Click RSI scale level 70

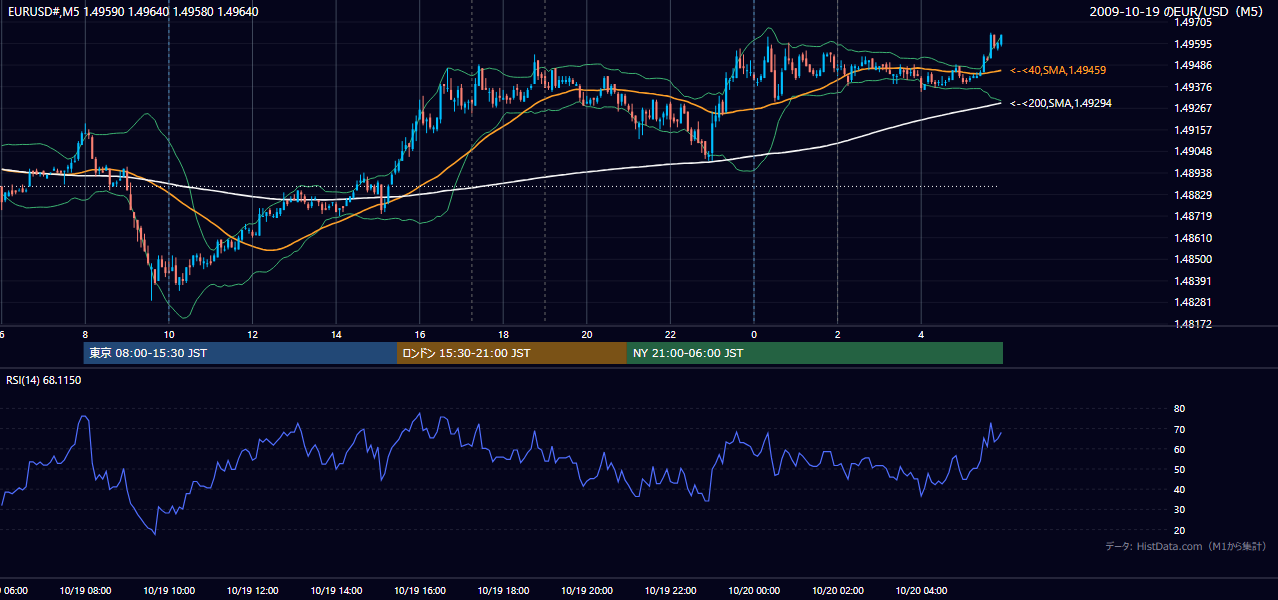tap(1179, 429)
